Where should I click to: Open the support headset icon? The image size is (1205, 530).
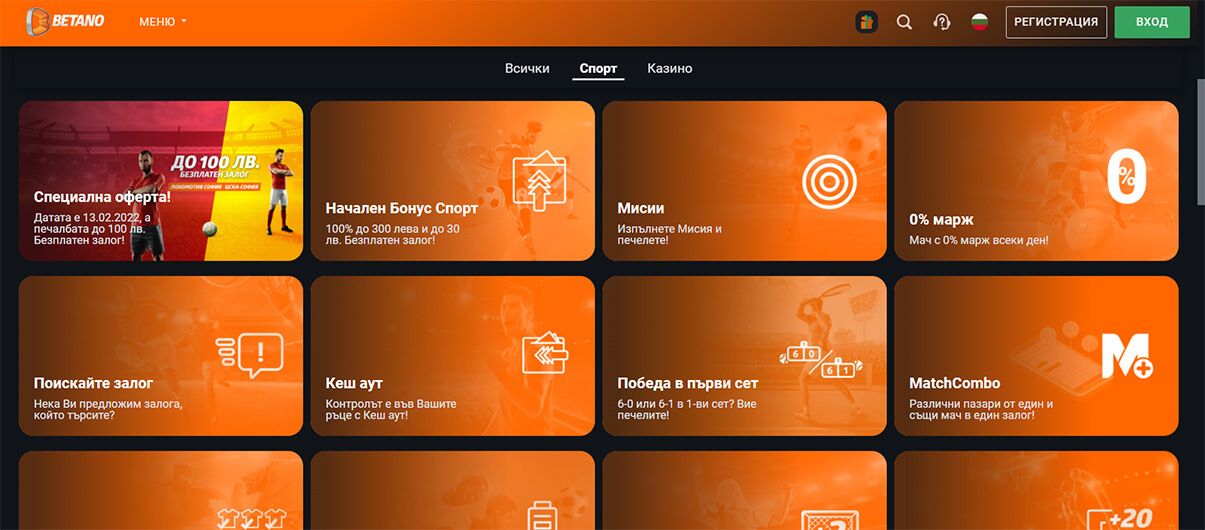coord(941,22)
